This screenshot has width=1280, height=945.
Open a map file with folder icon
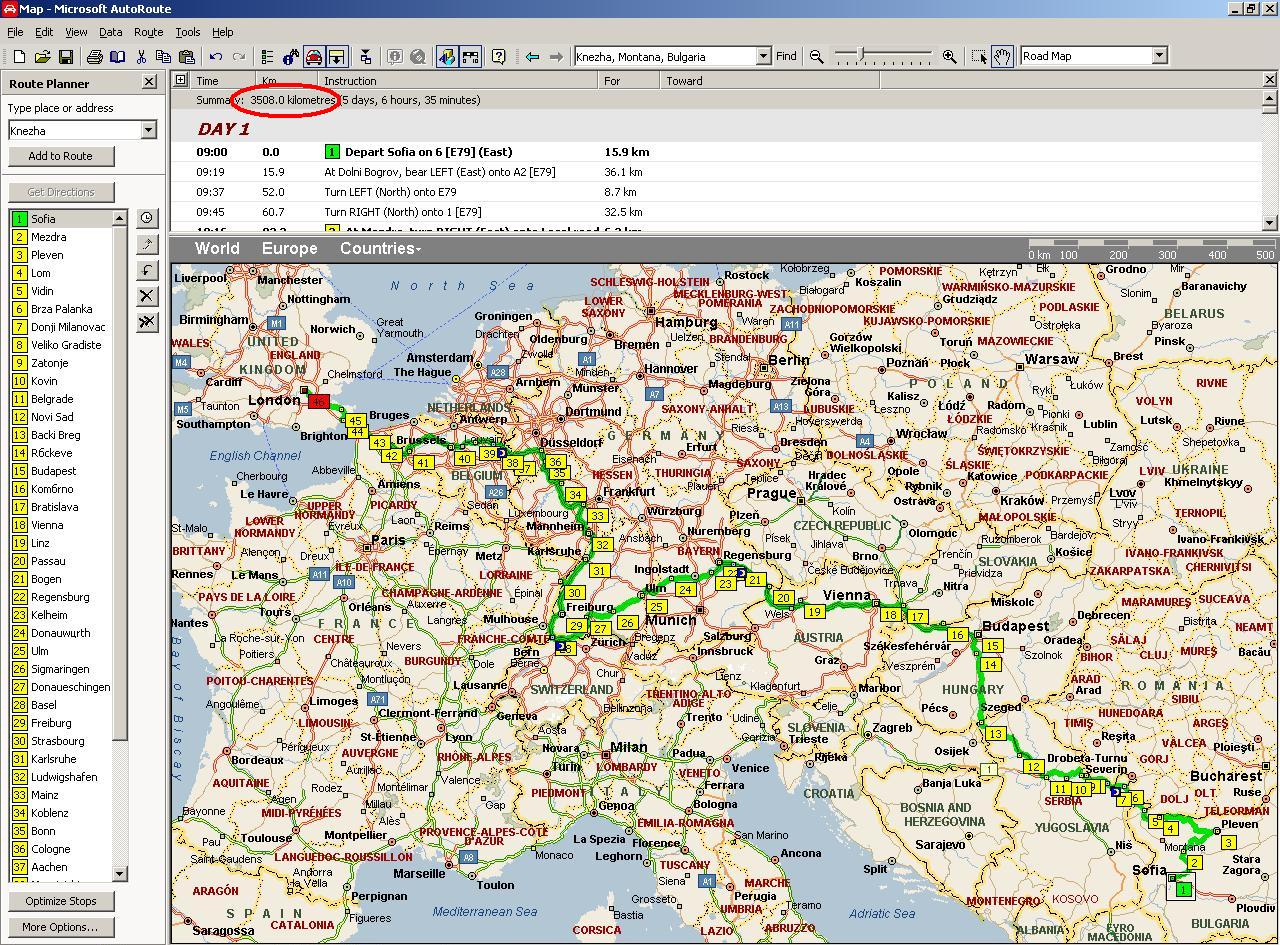(42, 57)
